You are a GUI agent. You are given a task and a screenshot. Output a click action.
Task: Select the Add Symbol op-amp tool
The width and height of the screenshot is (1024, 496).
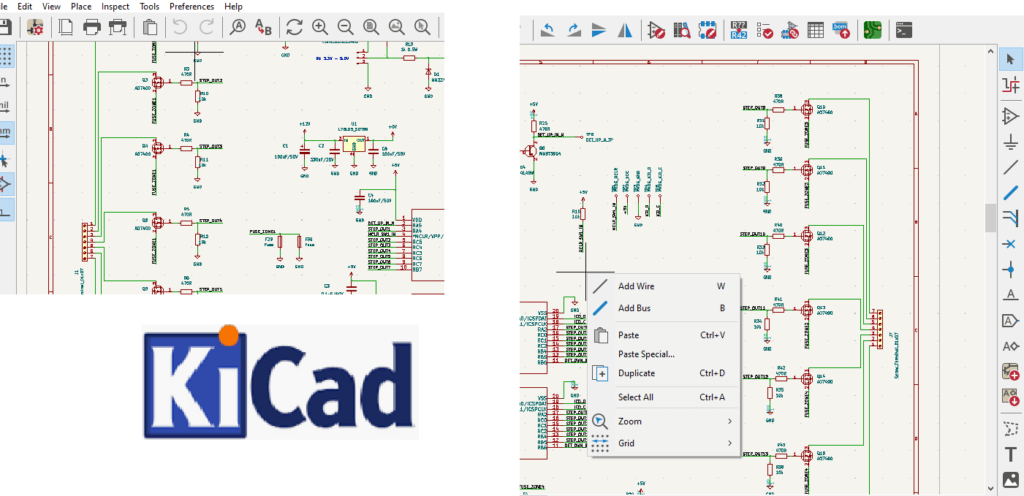click(x=1011, y=116)
